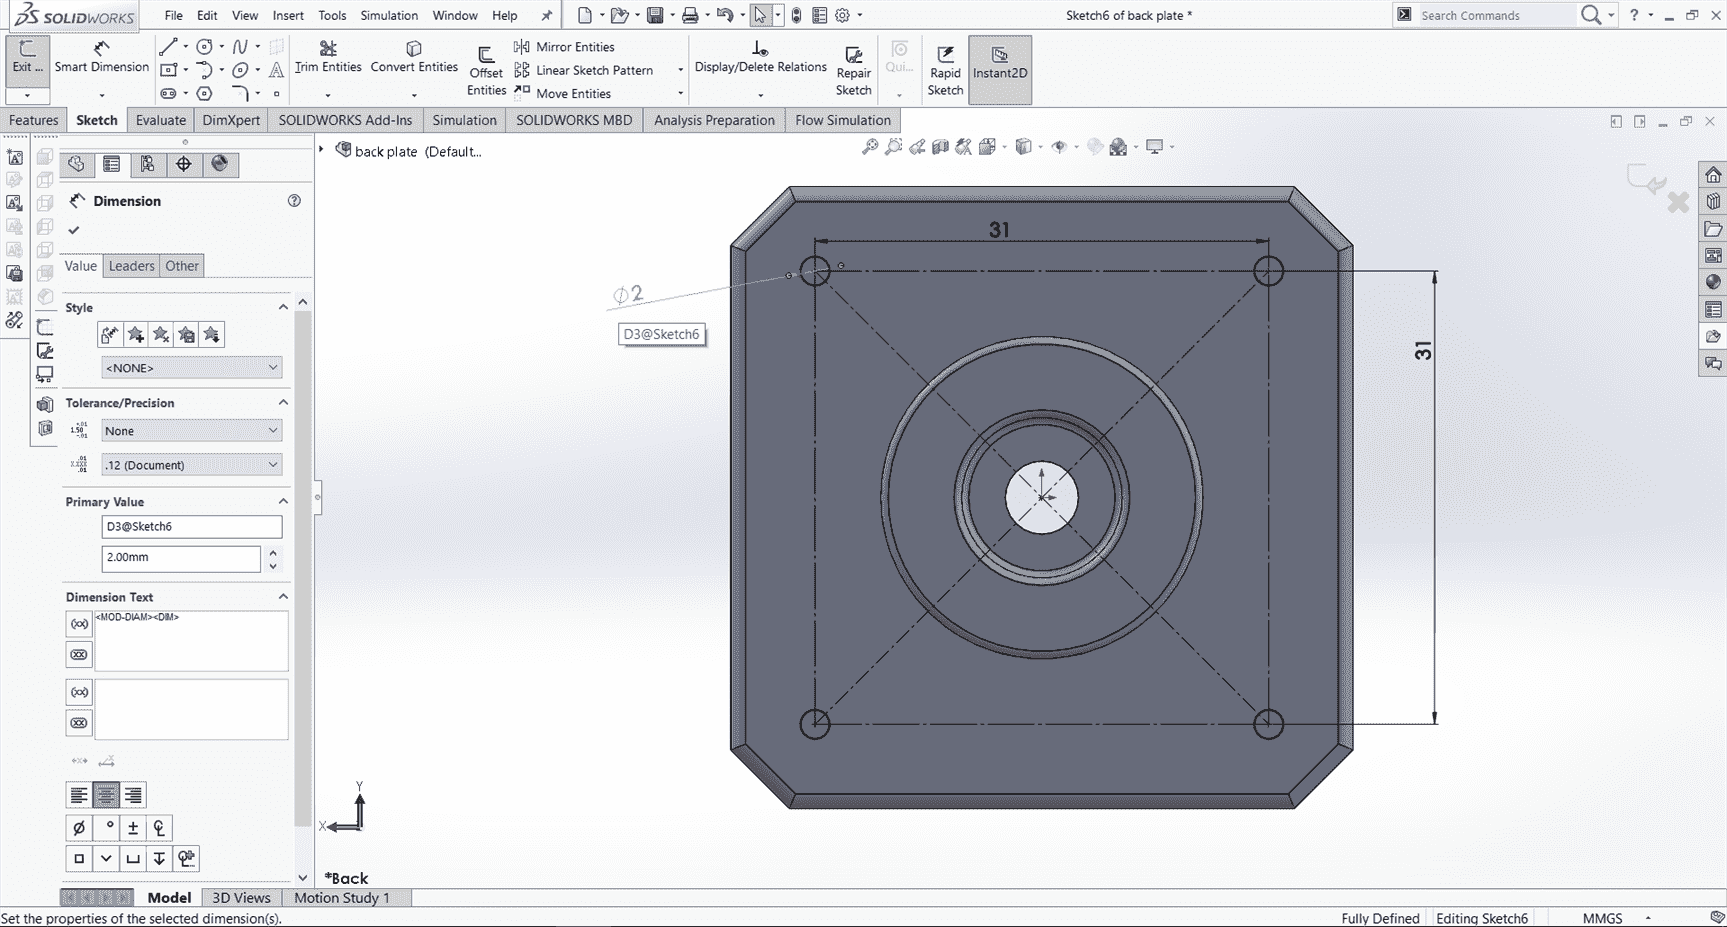Screen dimensions: 1727x927
Task: Toggle center justify for dimension text
Action: (106, 795)
